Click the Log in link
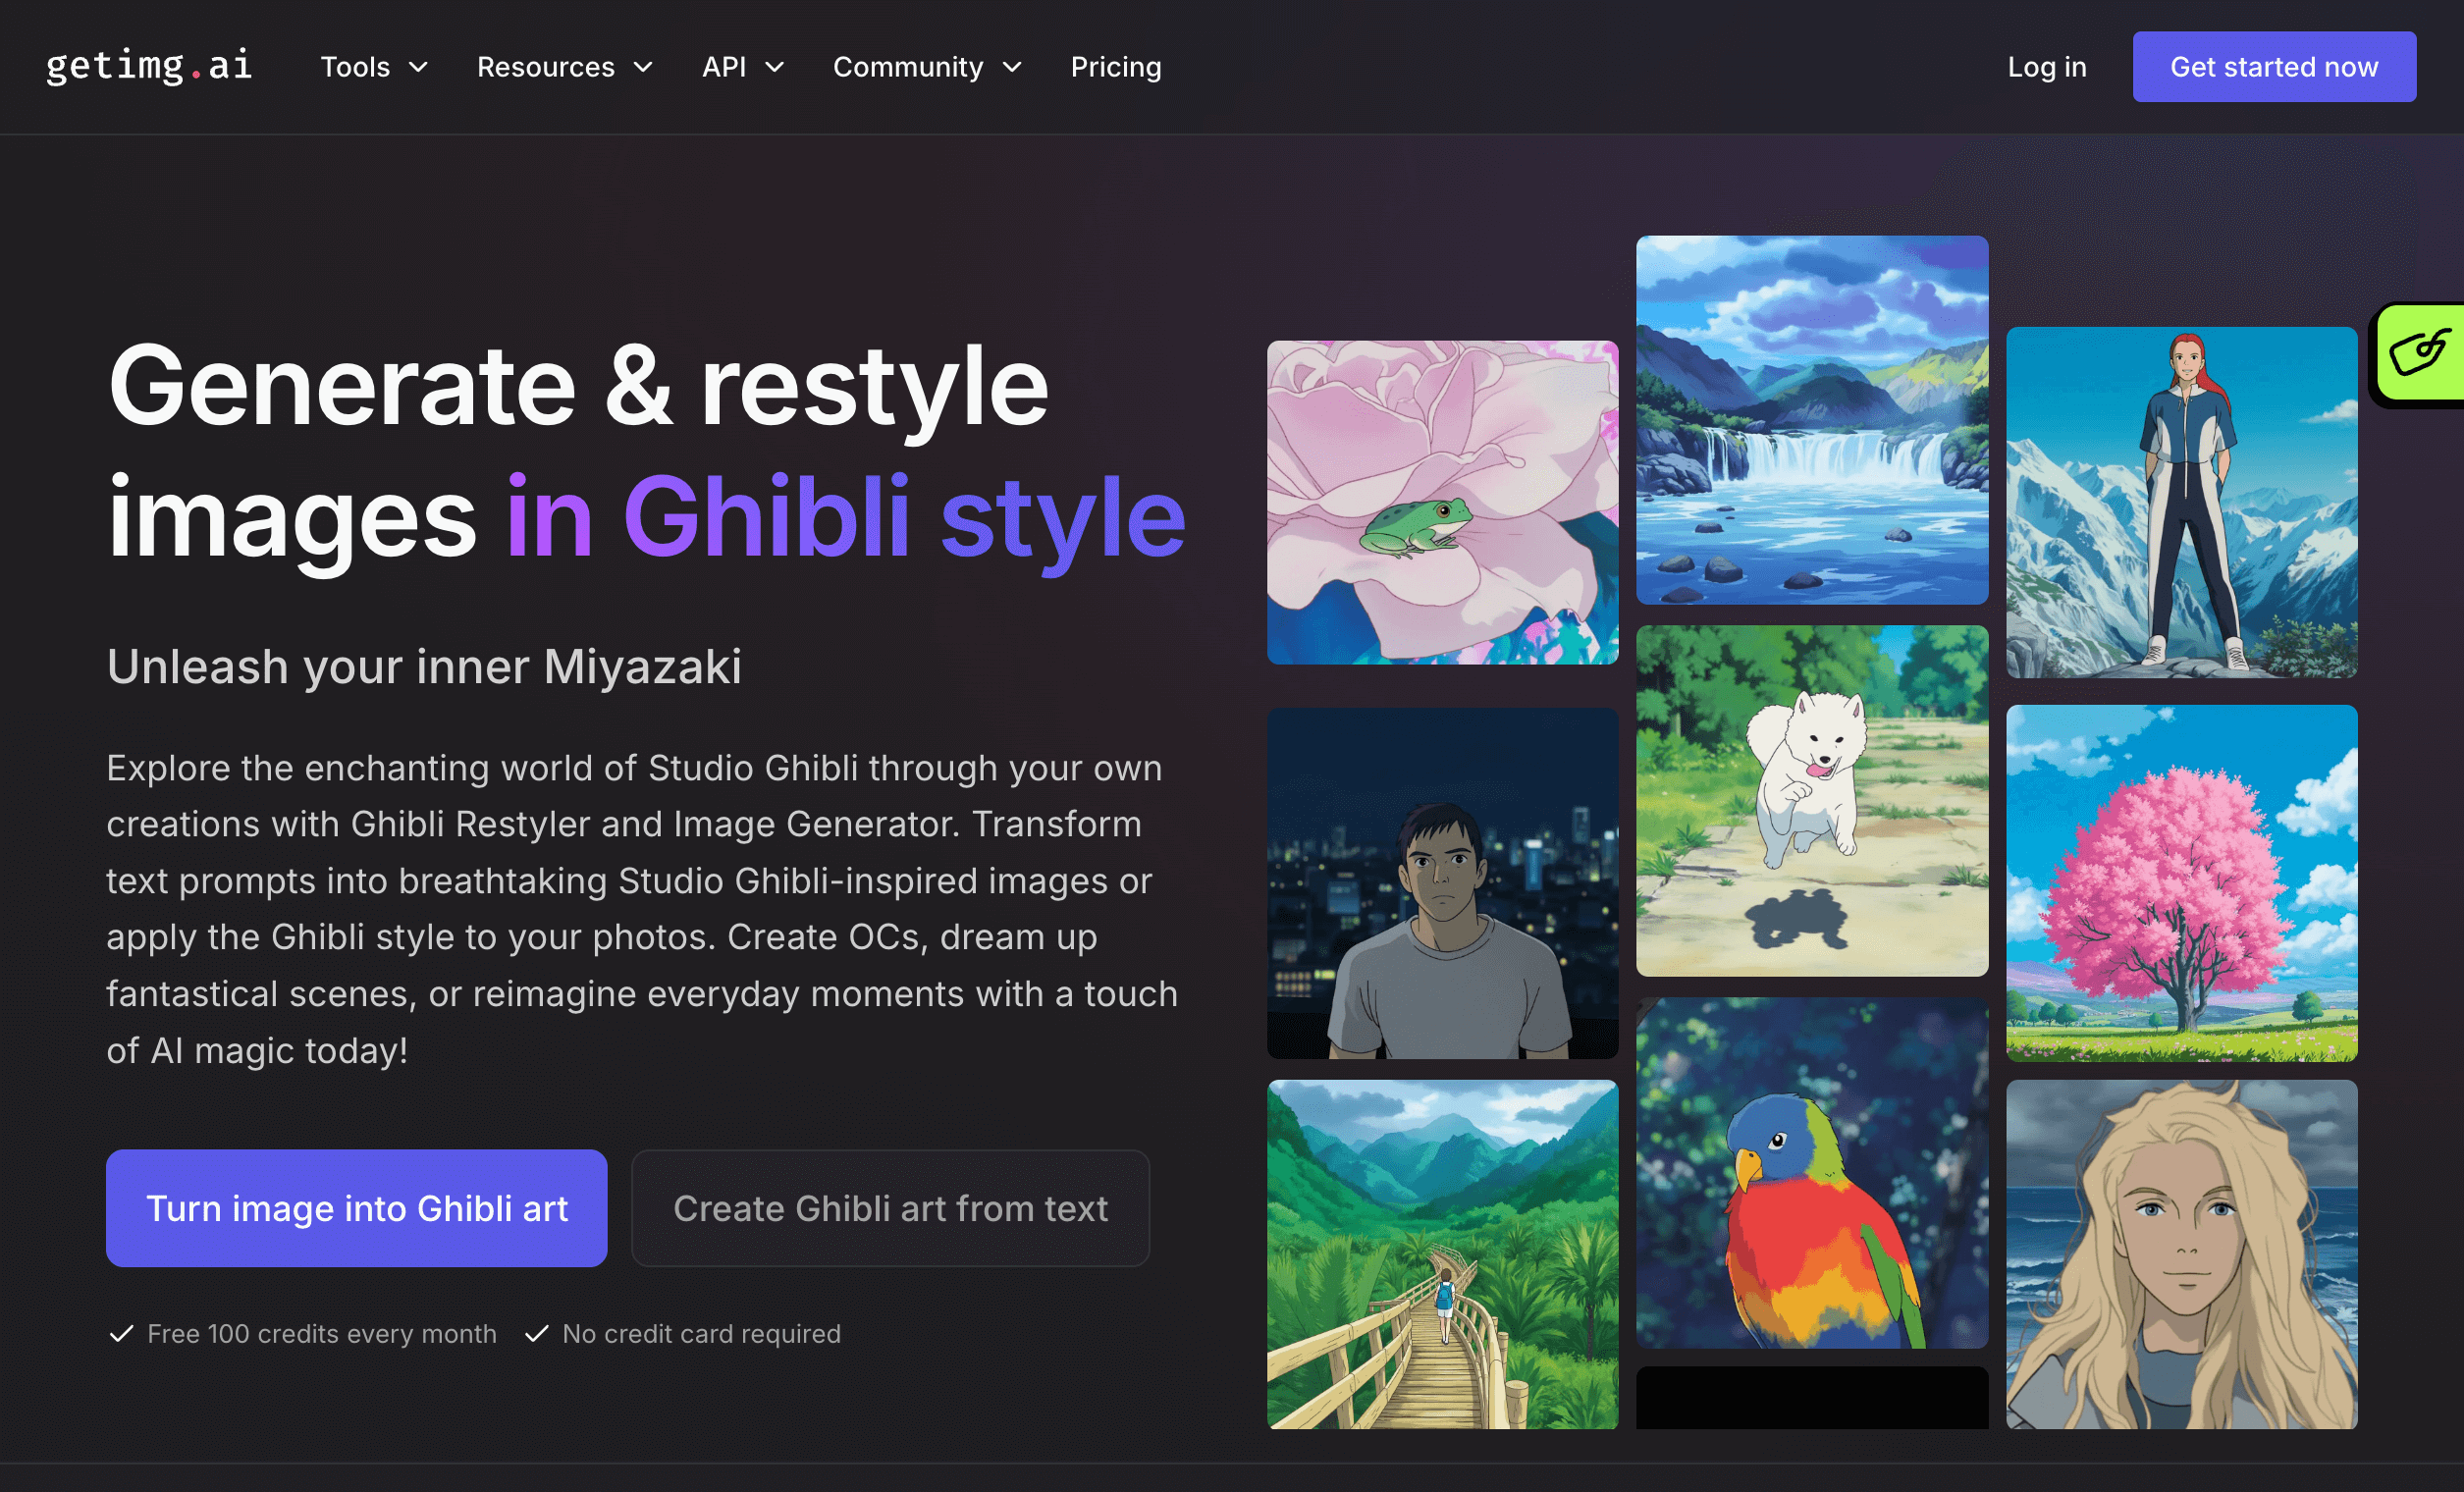2464x1492 pixels. 2046,66
